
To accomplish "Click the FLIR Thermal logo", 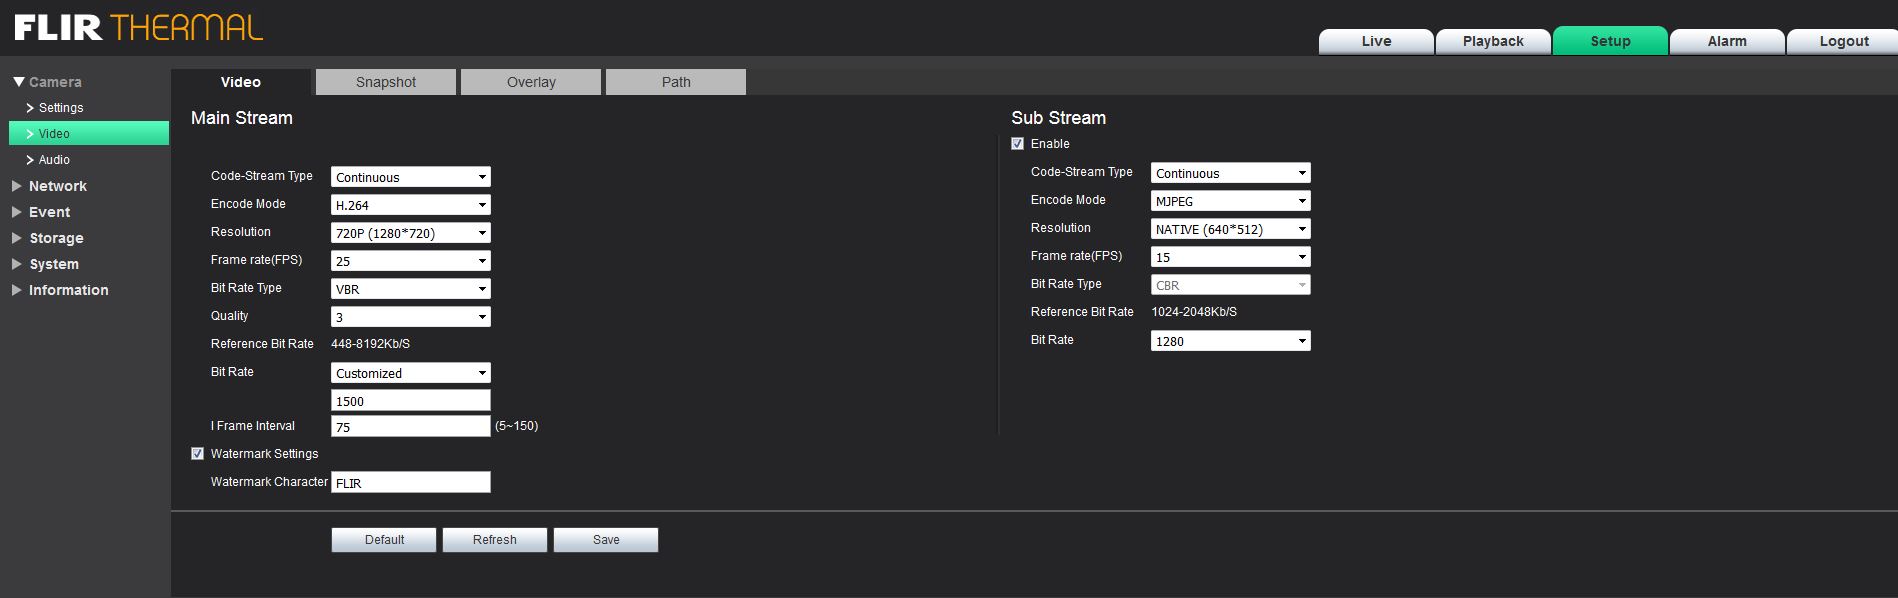I will (138, 27).
